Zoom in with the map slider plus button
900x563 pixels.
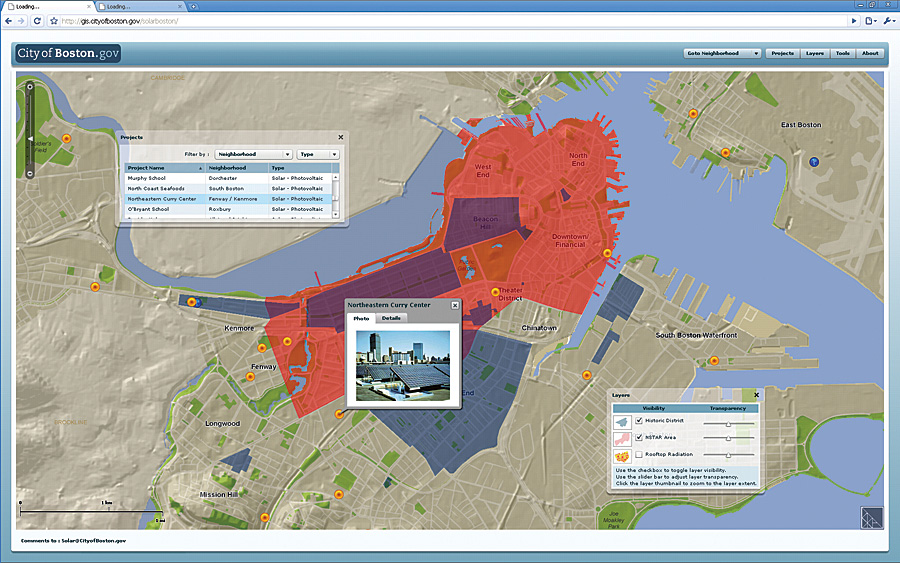point(30,87)
